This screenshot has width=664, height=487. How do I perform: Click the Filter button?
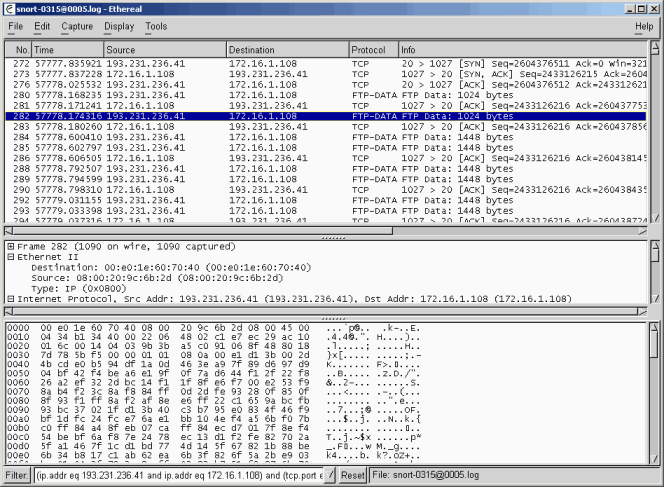pos(16,476)
